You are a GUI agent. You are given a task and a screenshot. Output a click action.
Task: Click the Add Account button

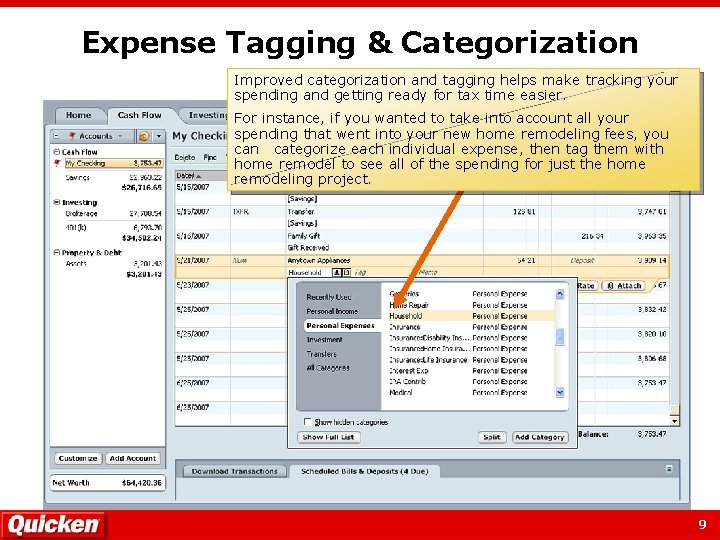tap(133, 458)
